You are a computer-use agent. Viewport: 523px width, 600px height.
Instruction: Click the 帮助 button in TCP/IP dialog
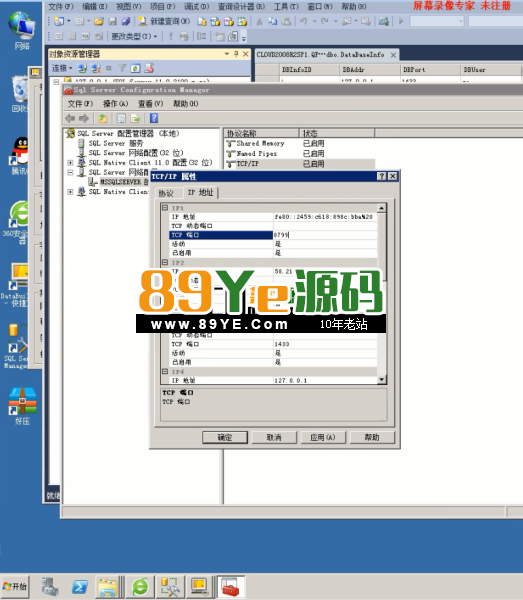(372, 437)
